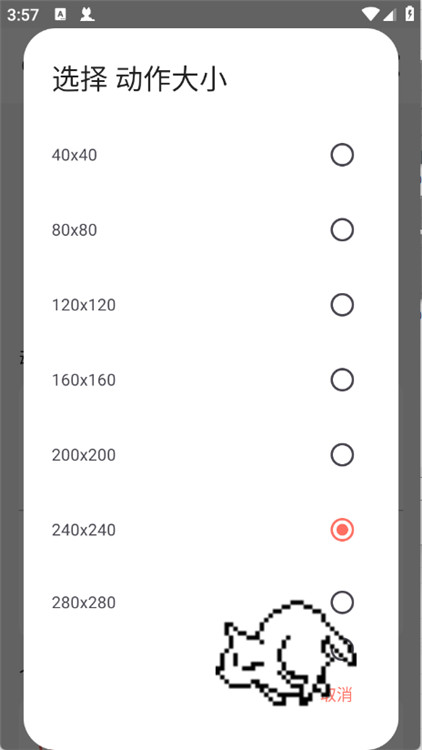Click the battery status bar icon
This screenshot has height=750, width=422.
pos(410,14)
